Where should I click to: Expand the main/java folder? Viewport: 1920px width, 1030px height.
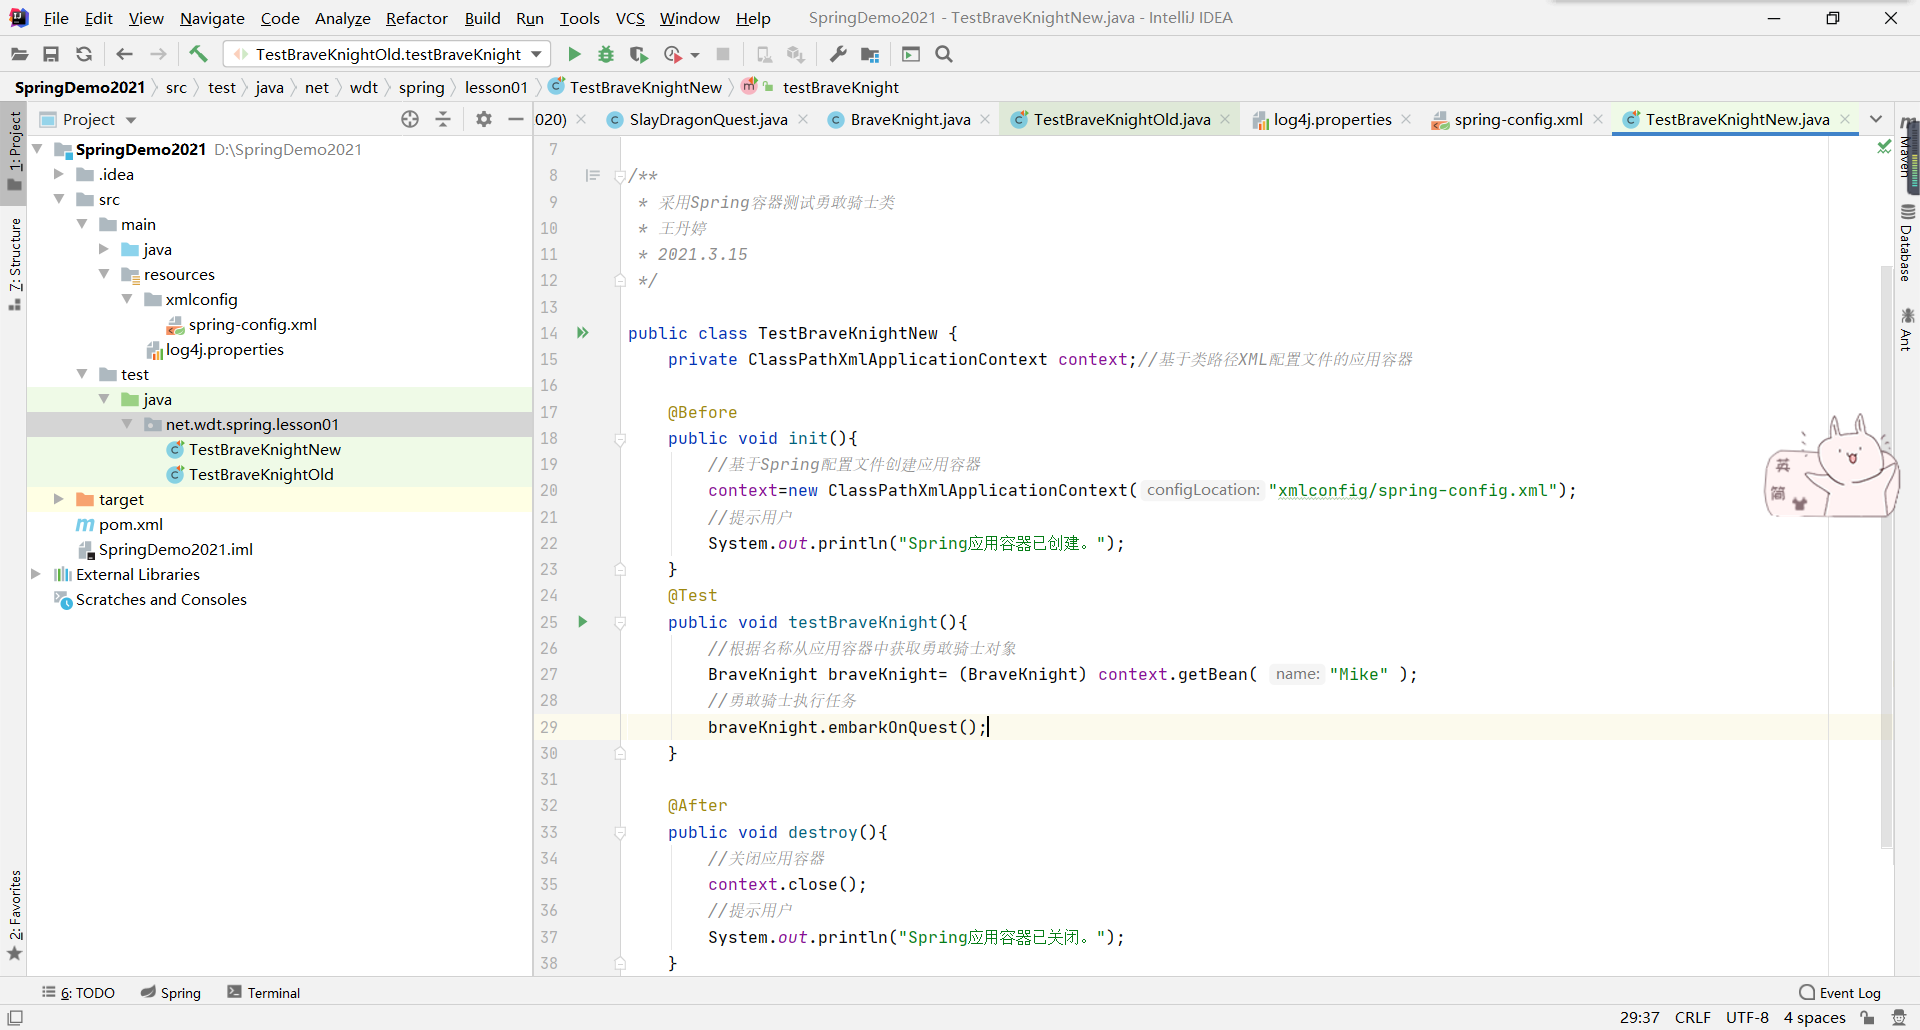click(104, 249)
